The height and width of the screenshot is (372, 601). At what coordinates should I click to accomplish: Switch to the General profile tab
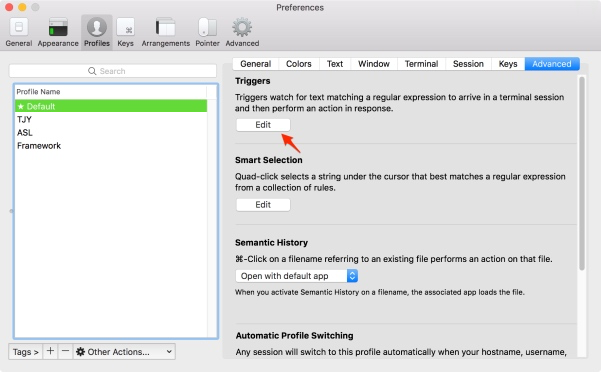[256, 64]
